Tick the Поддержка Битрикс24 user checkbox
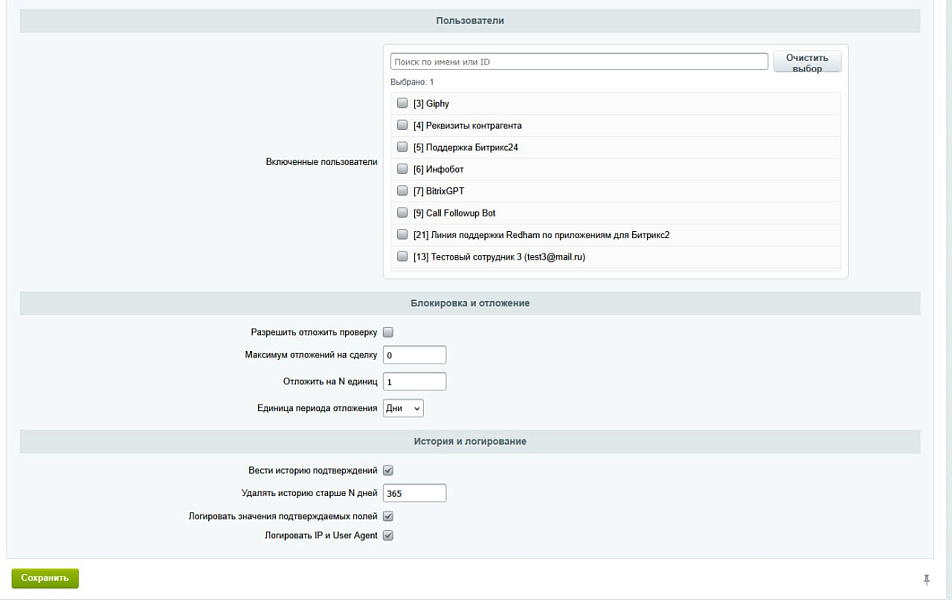Screen dimensions: 952x600 402,147
